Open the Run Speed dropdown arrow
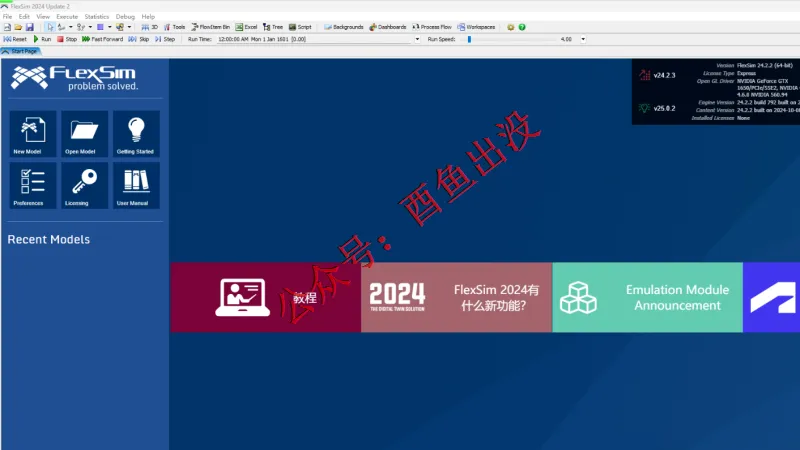 pyautogui.click(x=583, y=39)
